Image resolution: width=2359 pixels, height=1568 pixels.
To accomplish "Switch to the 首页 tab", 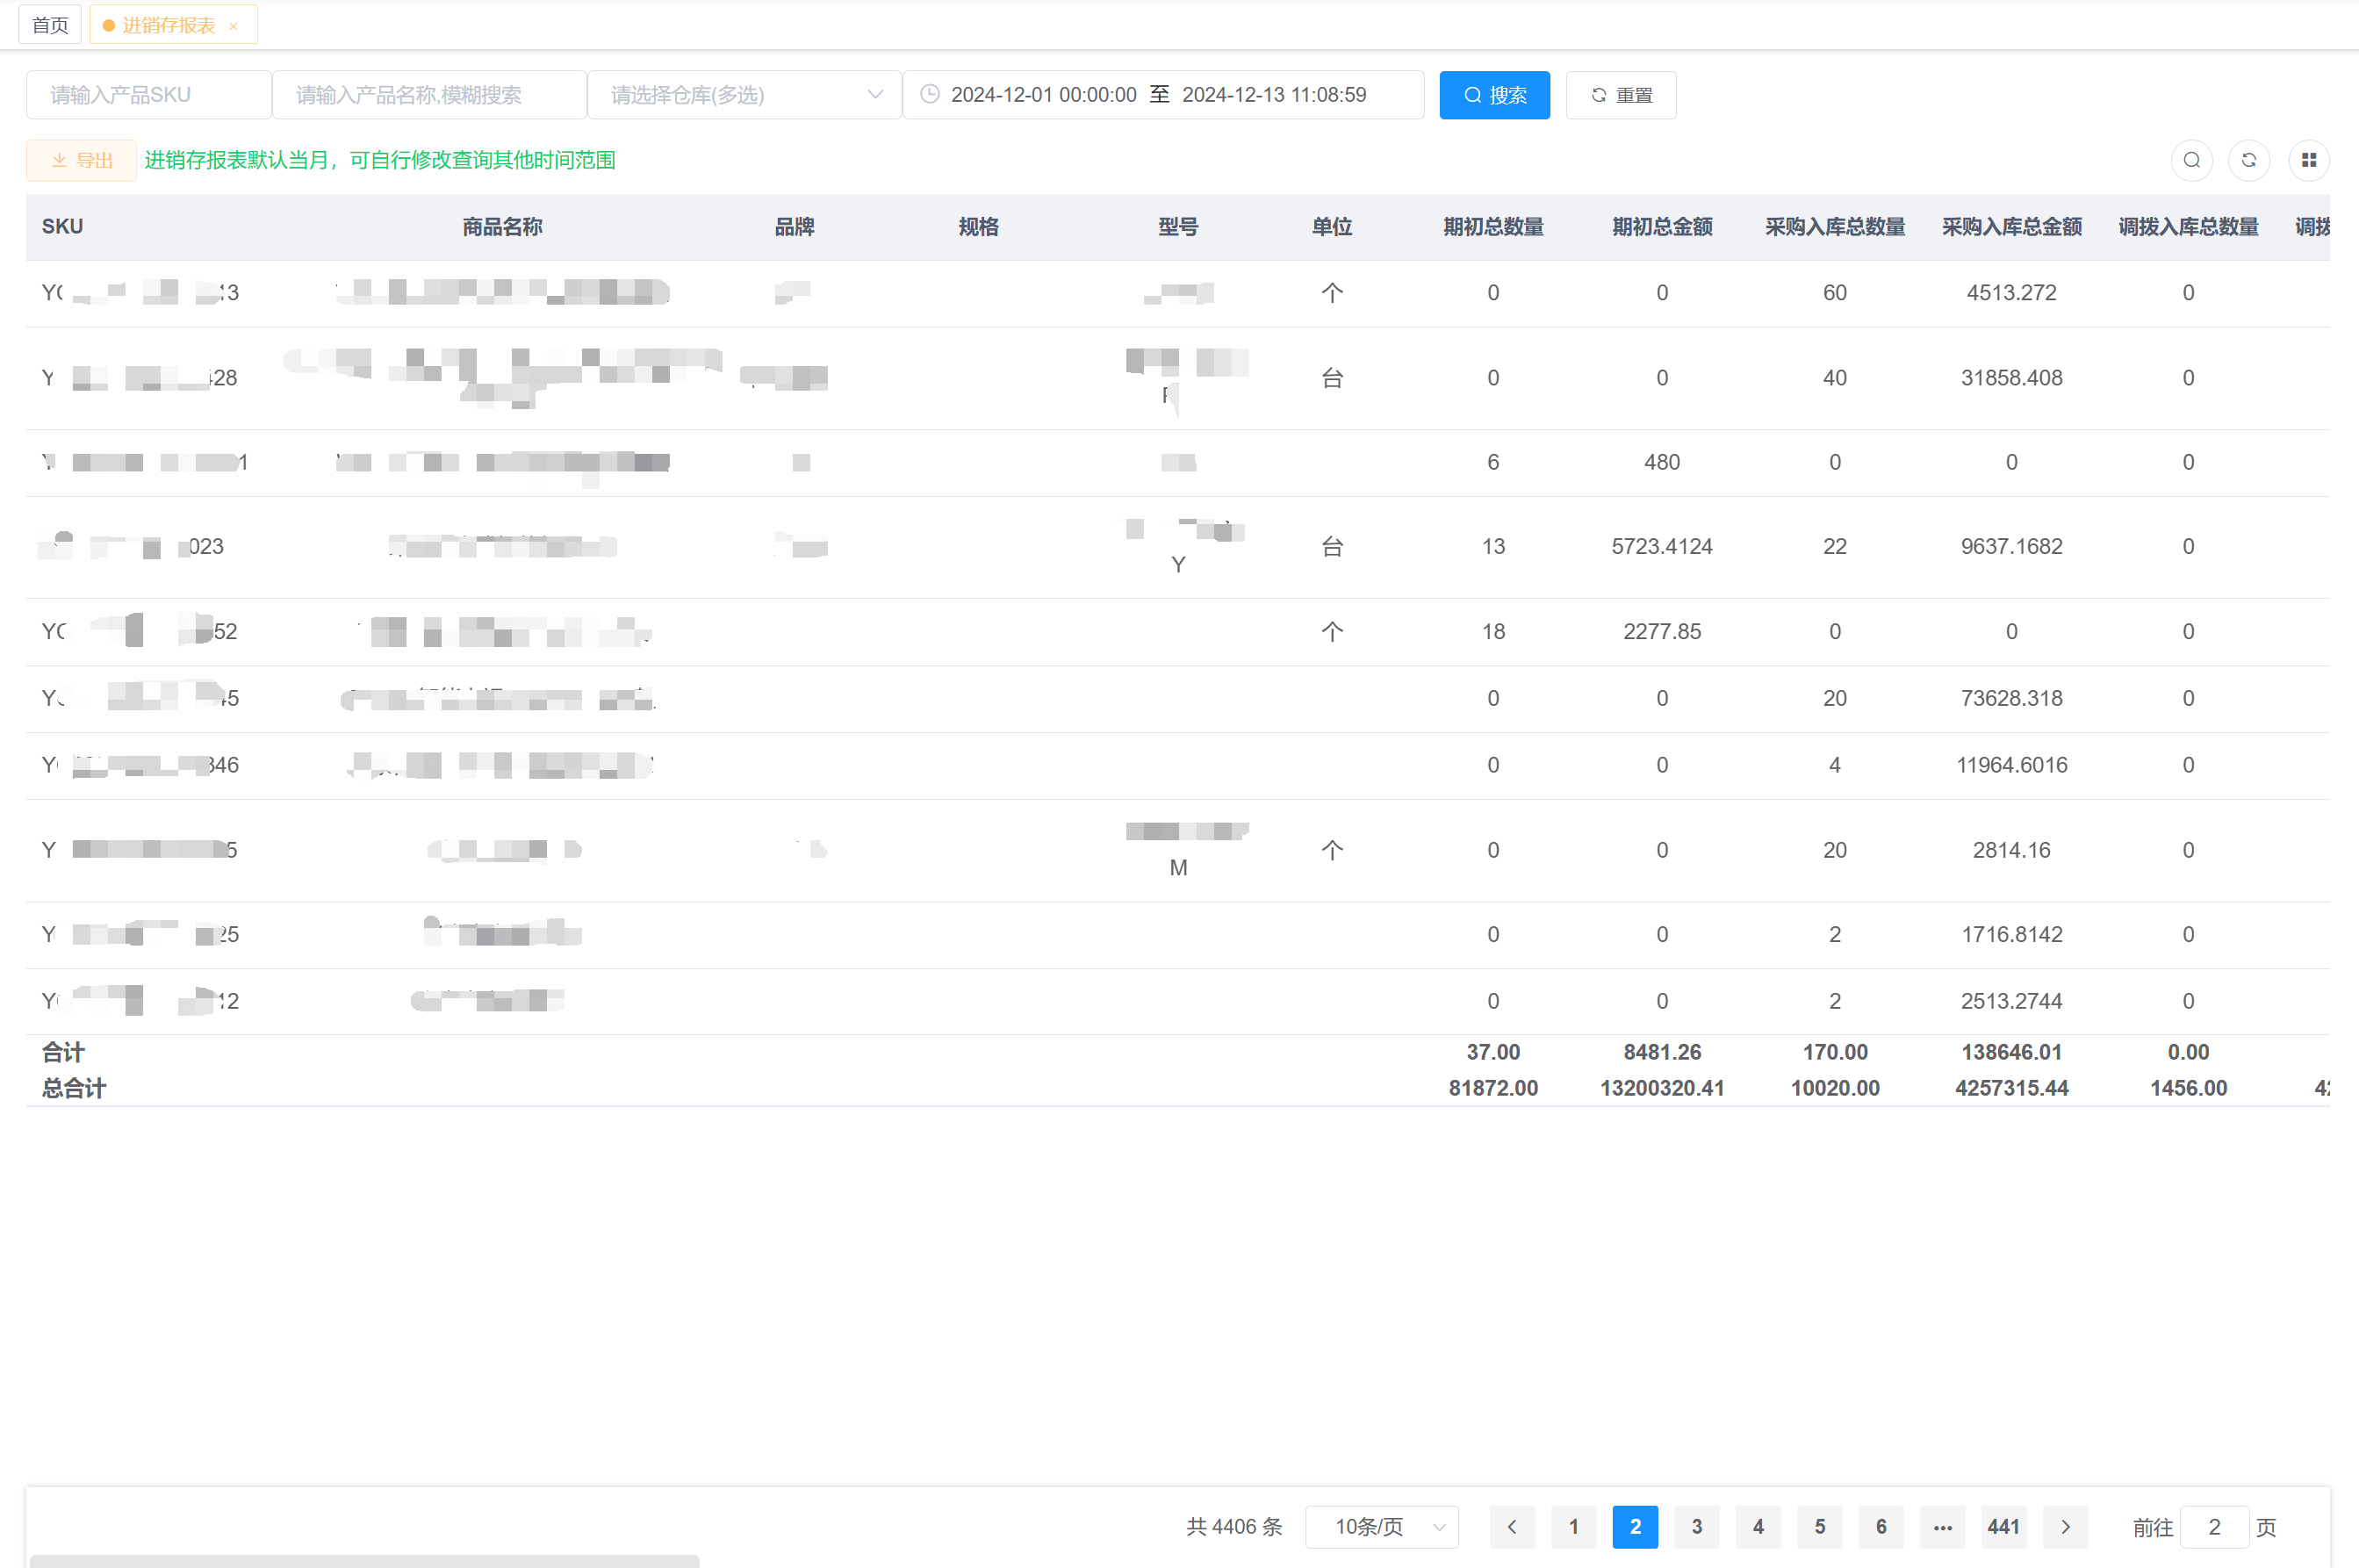I will click(50, 25).
